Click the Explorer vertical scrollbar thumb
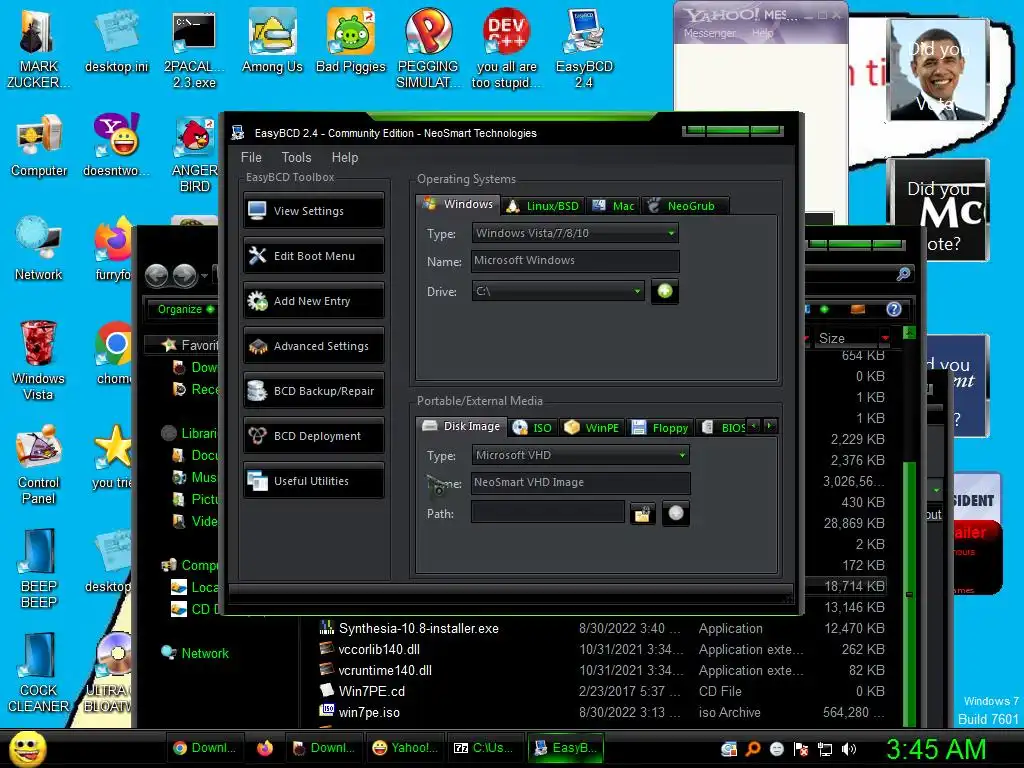Viewport: 1024px width, 768px height. [908, 594]
